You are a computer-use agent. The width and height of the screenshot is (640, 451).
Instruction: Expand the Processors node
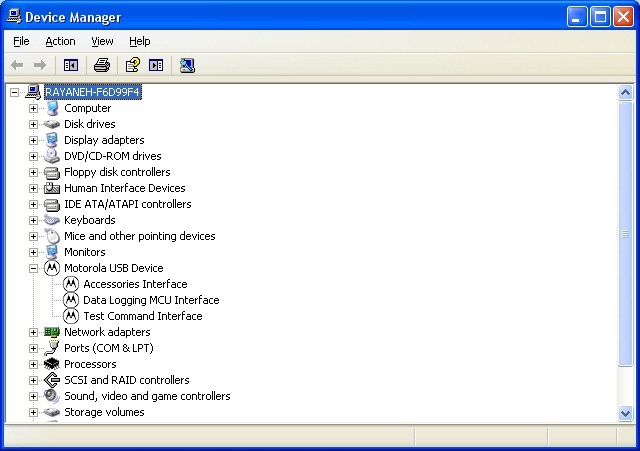(33, 364)
